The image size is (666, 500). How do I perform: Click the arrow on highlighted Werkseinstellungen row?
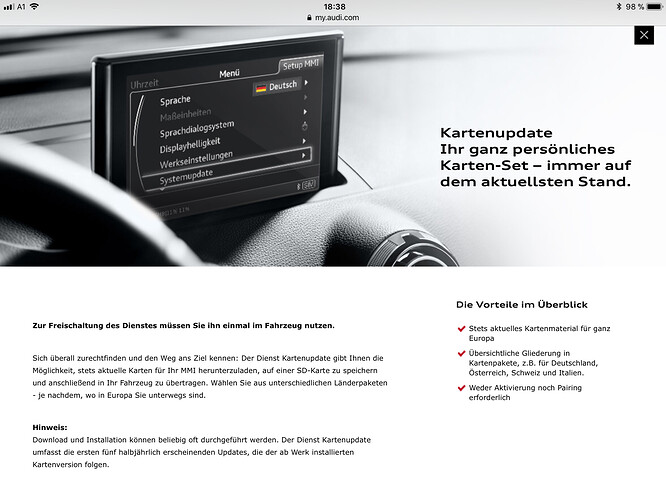point(303,155)
